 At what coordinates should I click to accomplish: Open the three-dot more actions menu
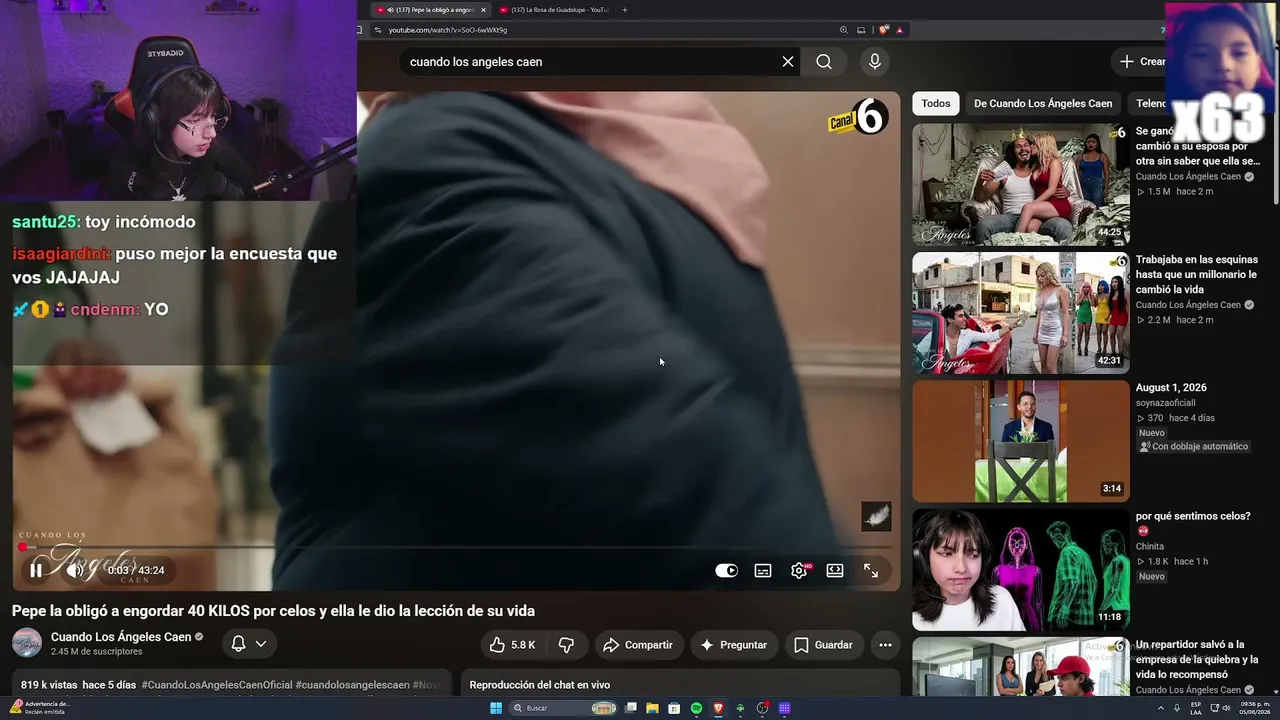[885, 645]
